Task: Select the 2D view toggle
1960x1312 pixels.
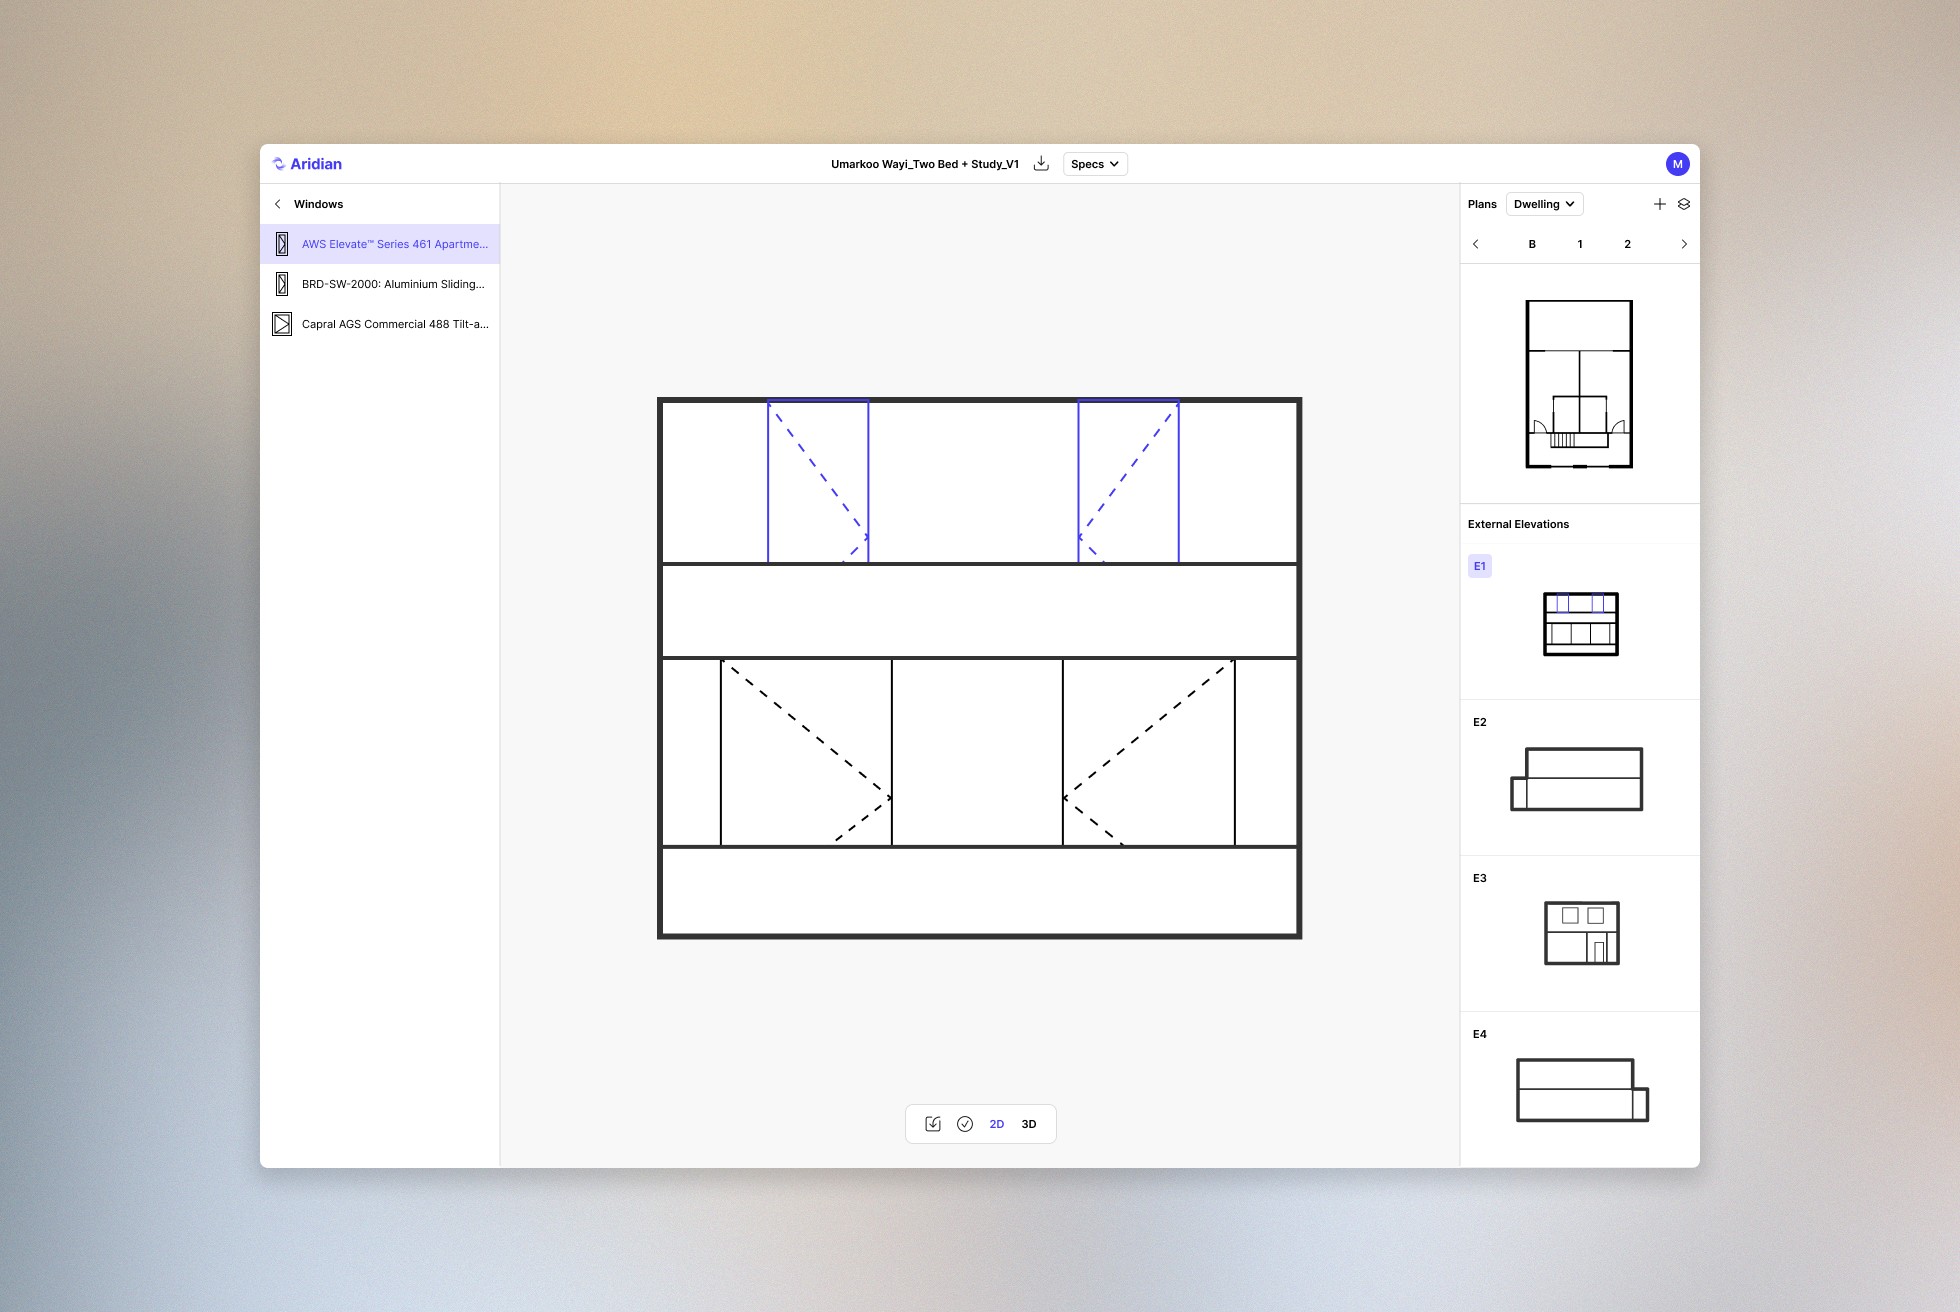Action: click(x=997, y=1124)
